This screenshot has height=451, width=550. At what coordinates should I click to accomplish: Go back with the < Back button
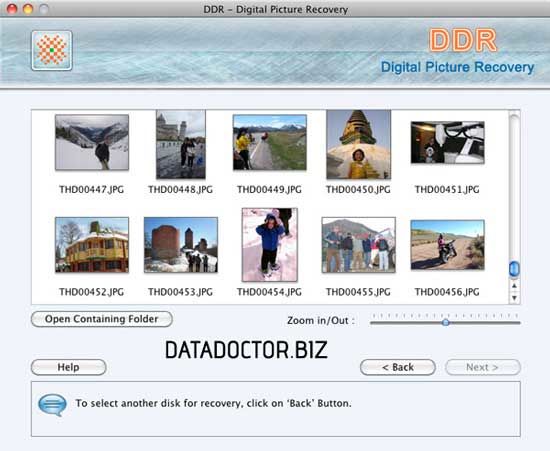click(x=398, y=367)
